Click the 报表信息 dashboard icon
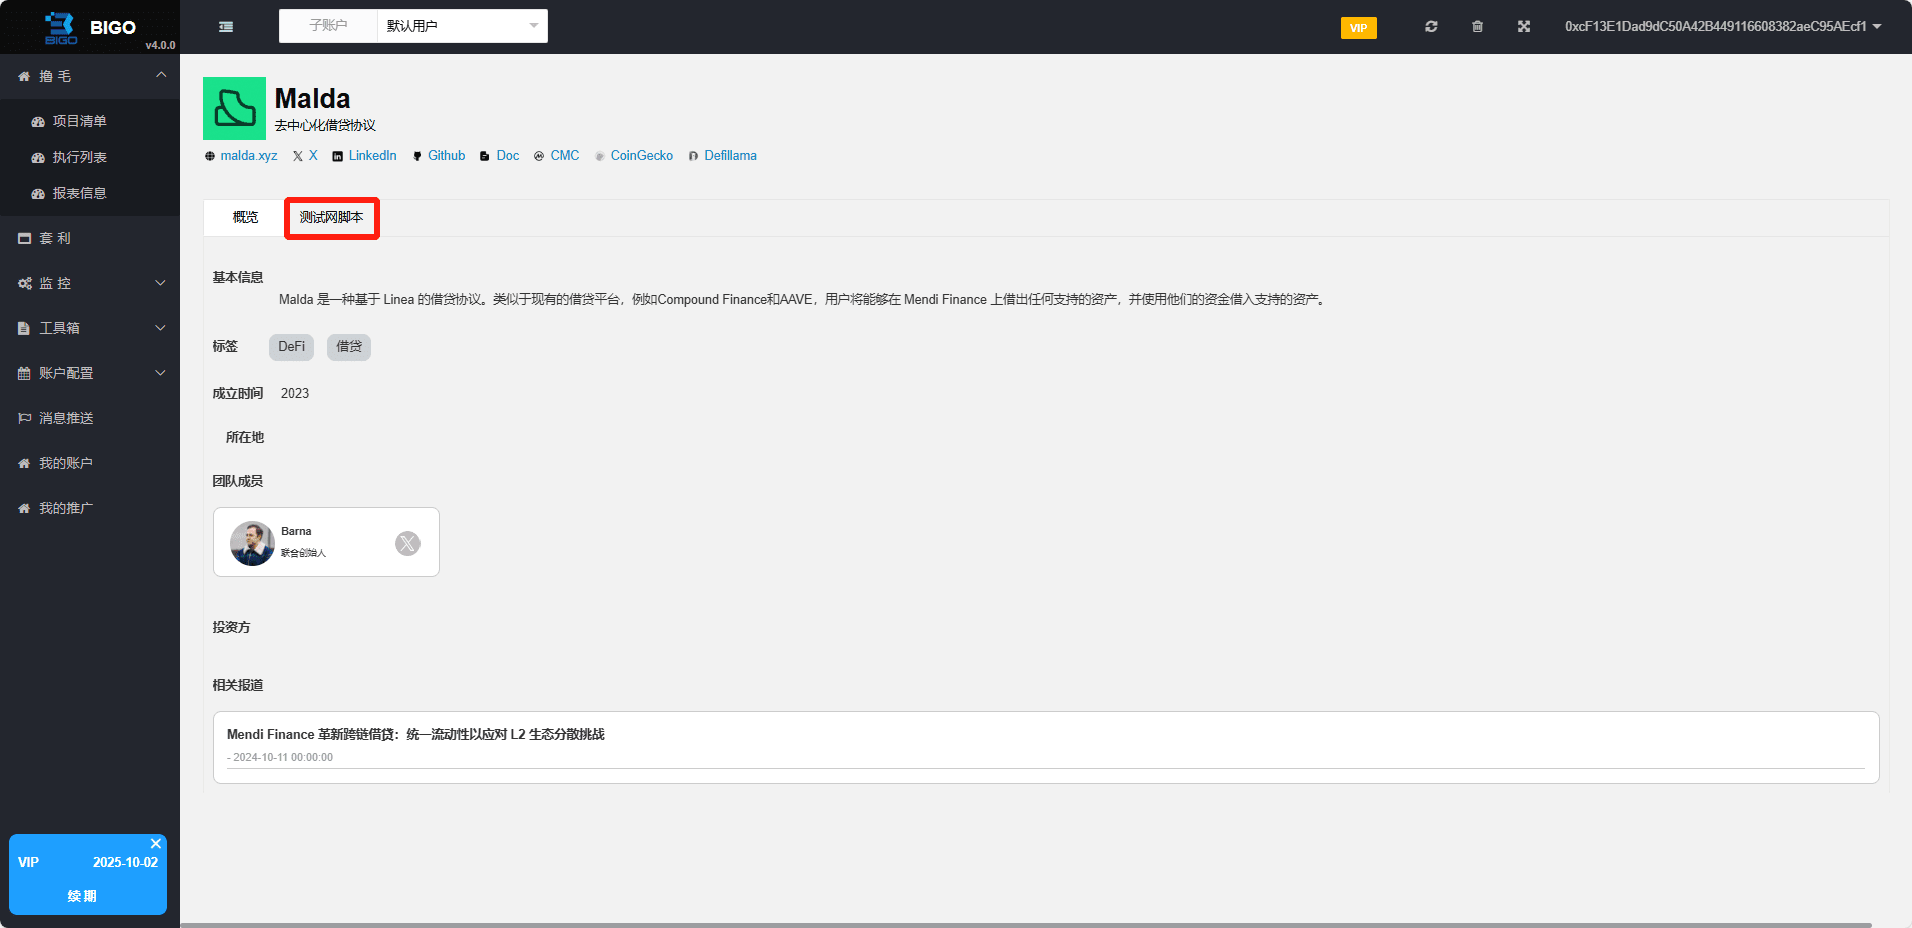The width and height of the screenshot is (1912, 928). click(38, 193)
